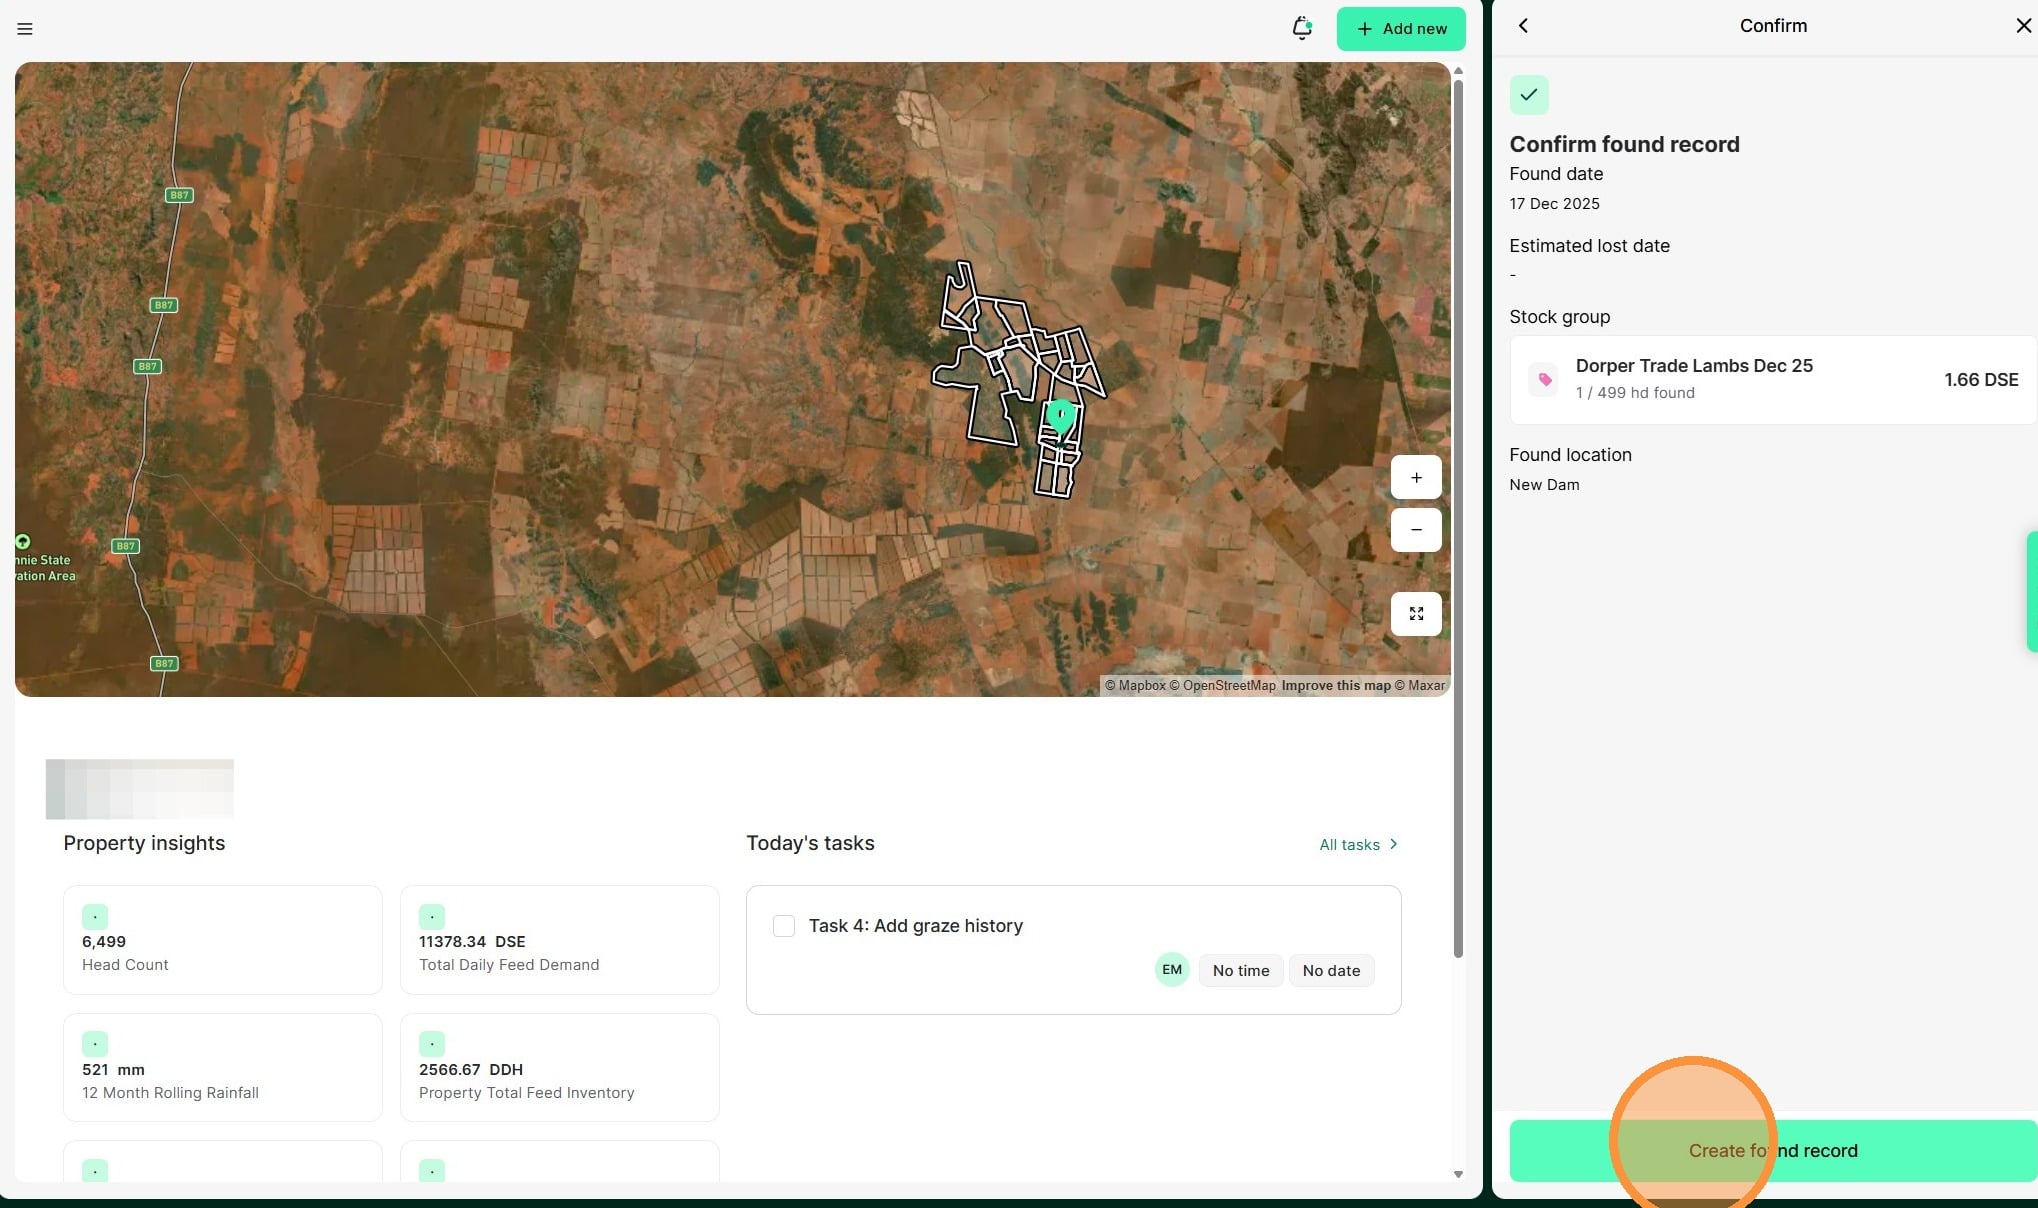
Task: Close the Confirm side panel
Action: (x=2023, y=26)
